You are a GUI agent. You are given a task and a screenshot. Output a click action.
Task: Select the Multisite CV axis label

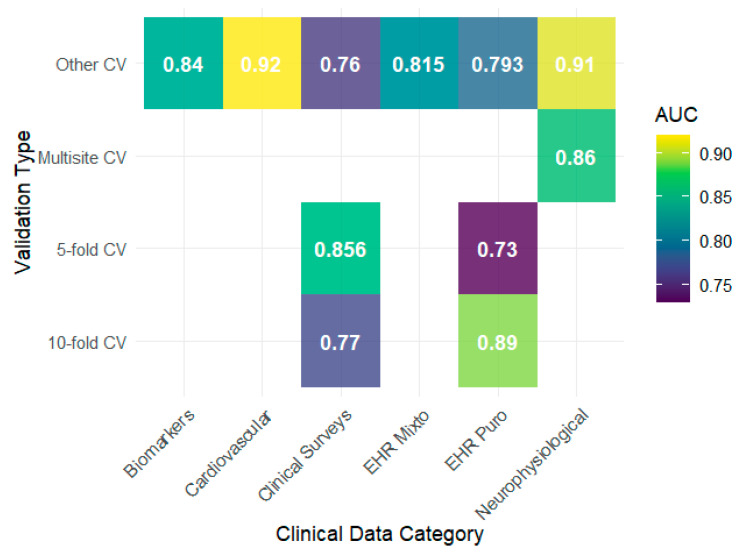(x=82, y=157)
